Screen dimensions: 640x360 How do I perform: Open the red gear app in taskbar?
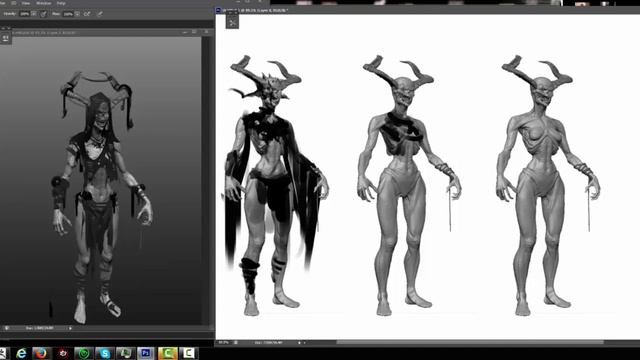click(x=63, y=353)
